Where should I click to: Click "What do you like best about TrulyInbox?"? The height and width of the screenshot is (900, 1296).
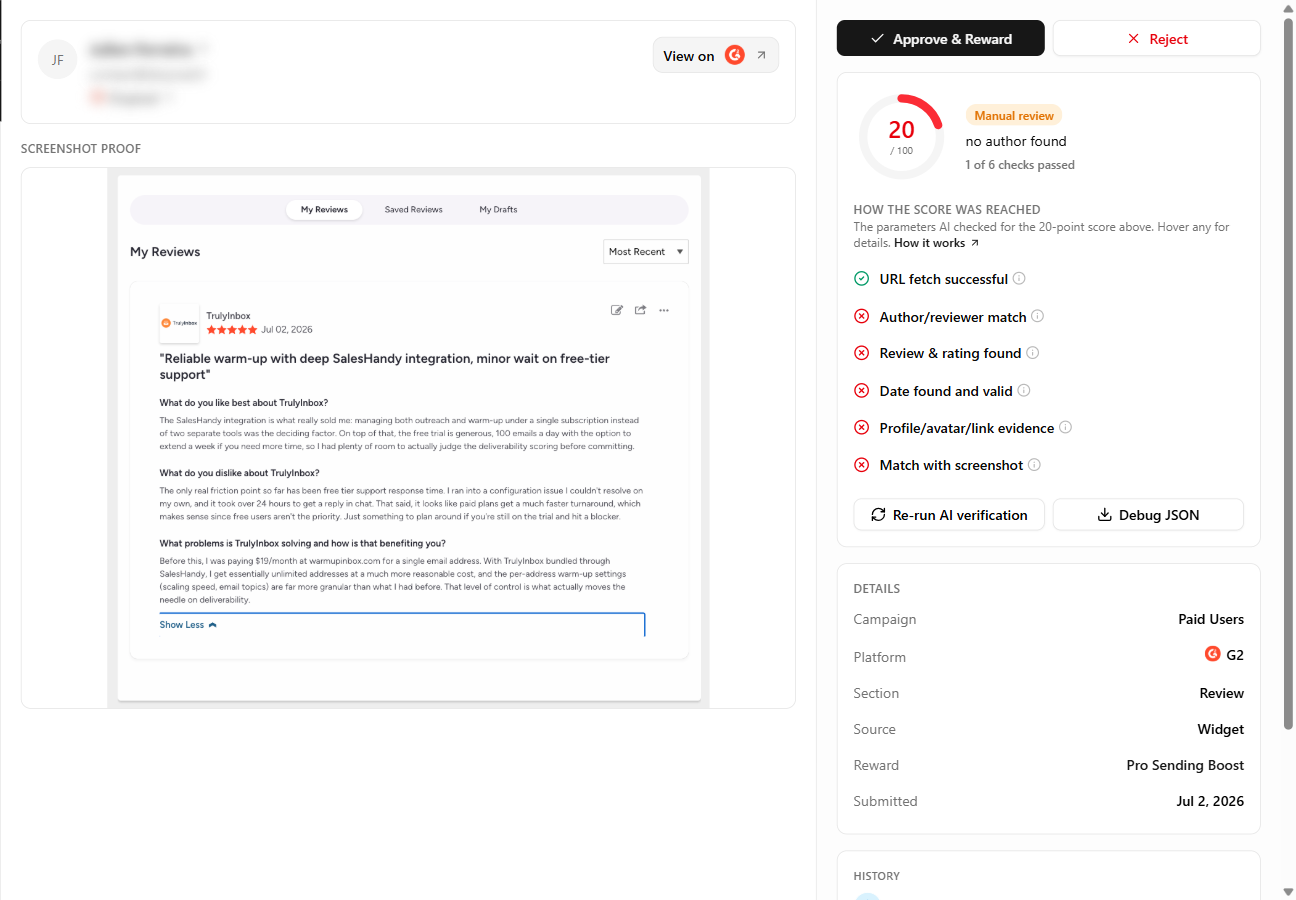click(x=244, y=403)
